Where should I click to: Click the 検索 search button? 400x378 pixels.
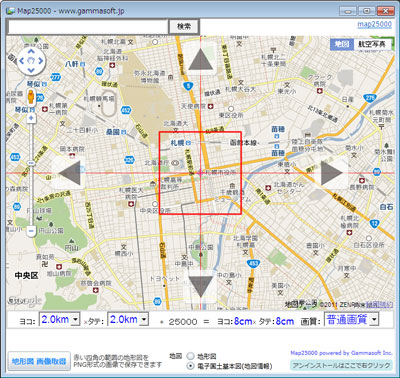184,26
